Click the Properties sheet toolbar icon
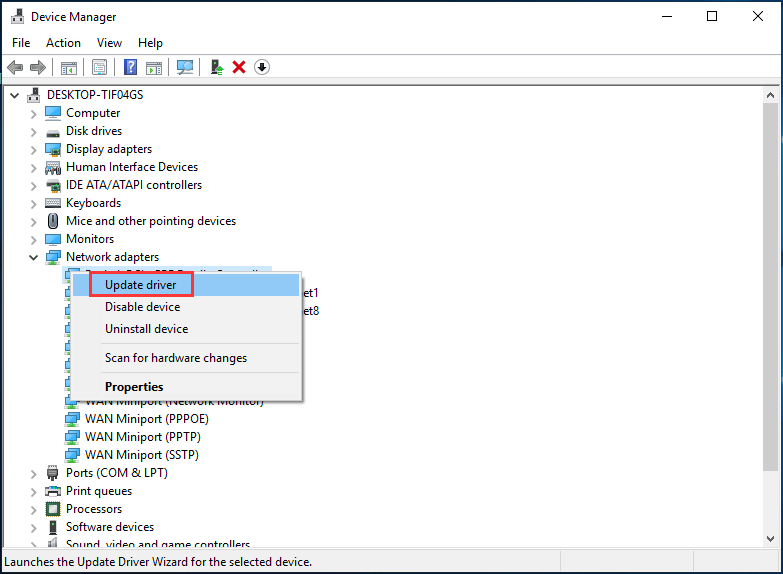Screen dimensions: 783x574 [x=99, y=67]
